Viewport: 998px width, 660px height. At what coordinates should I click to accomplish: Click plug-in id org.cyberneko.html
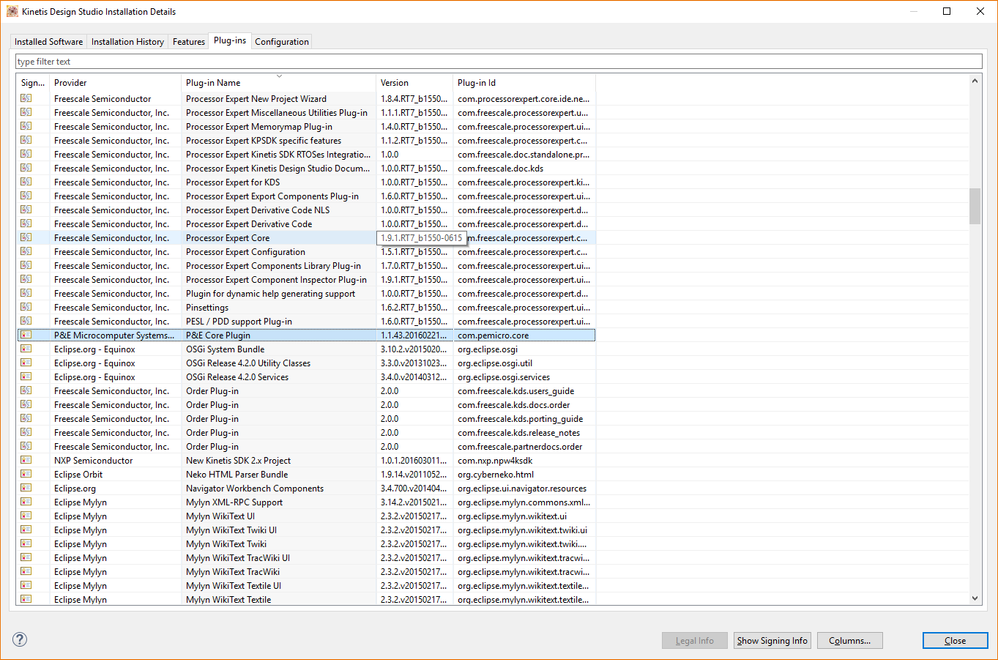point(495,474)
